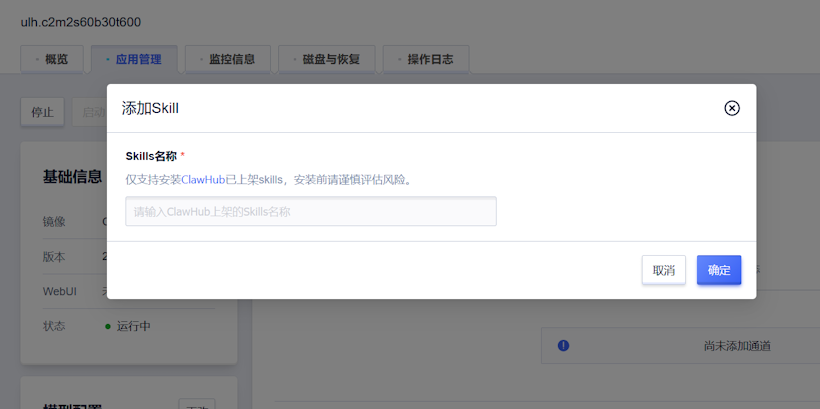This screenshot has height=409, width=820.
Task: Switch to the 监控信息 tab
Action: 227,59
